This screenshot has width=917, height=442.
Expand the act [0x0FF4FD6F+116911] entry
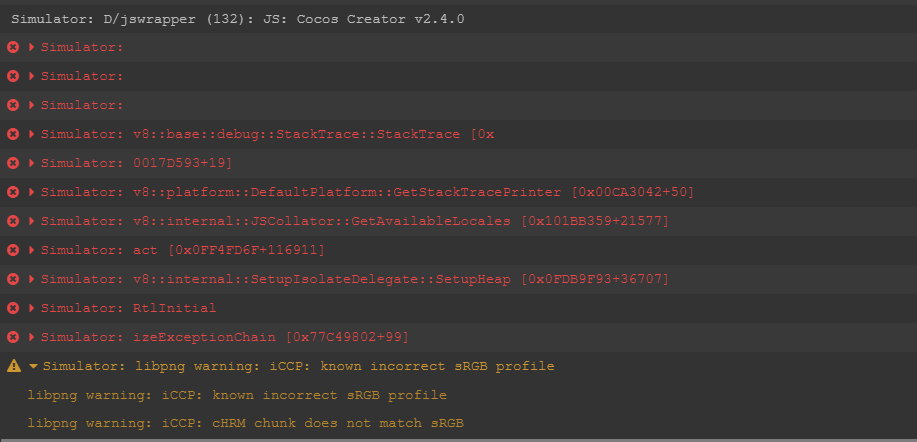[x=32, y=250]
